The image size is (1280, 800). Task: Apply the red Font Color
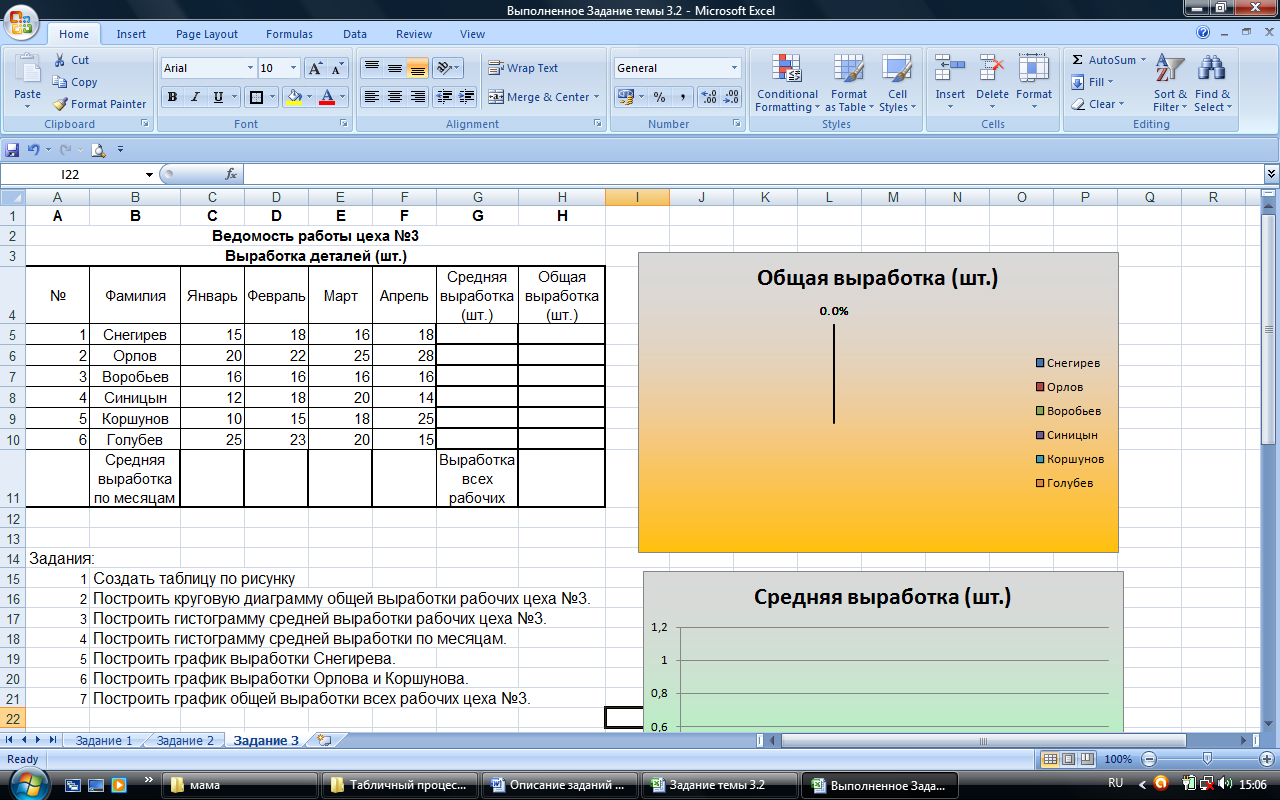pyautogui.click(x=327, y=97)
